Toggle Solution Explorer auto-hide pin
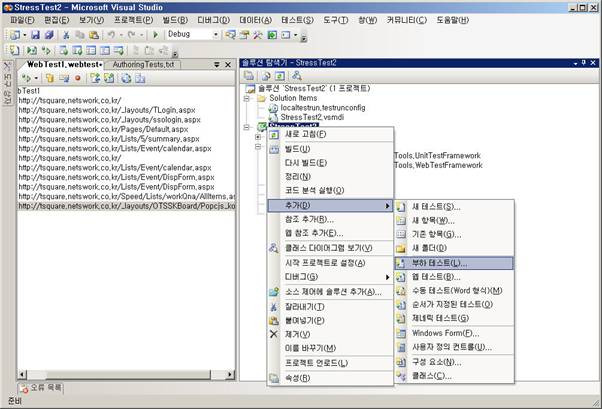This screenshot has height=409, width=602. tap(584, 63)
